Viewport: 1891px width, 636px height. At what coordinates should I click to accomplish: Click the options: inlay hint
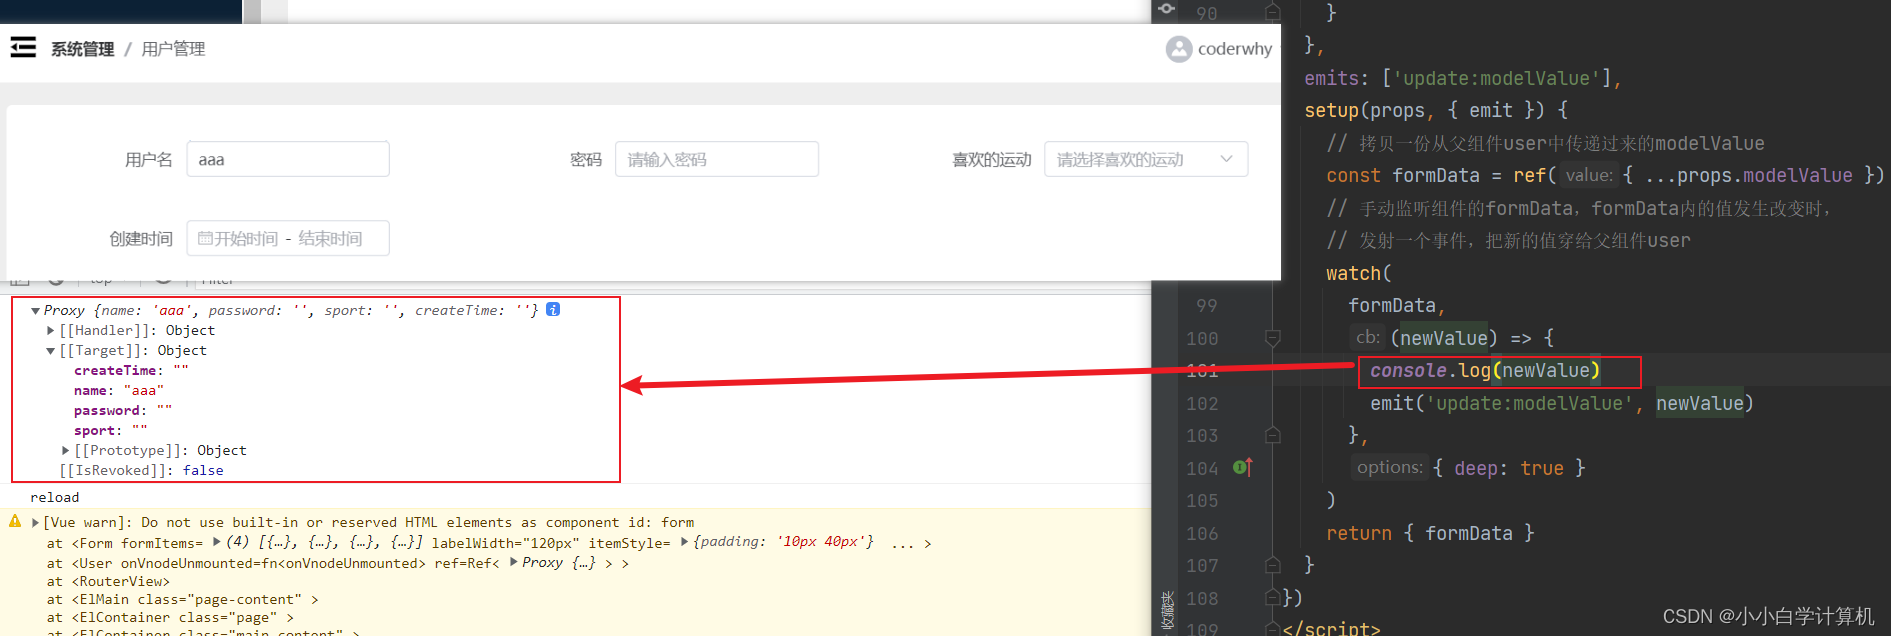click(x=1389, y=467)
